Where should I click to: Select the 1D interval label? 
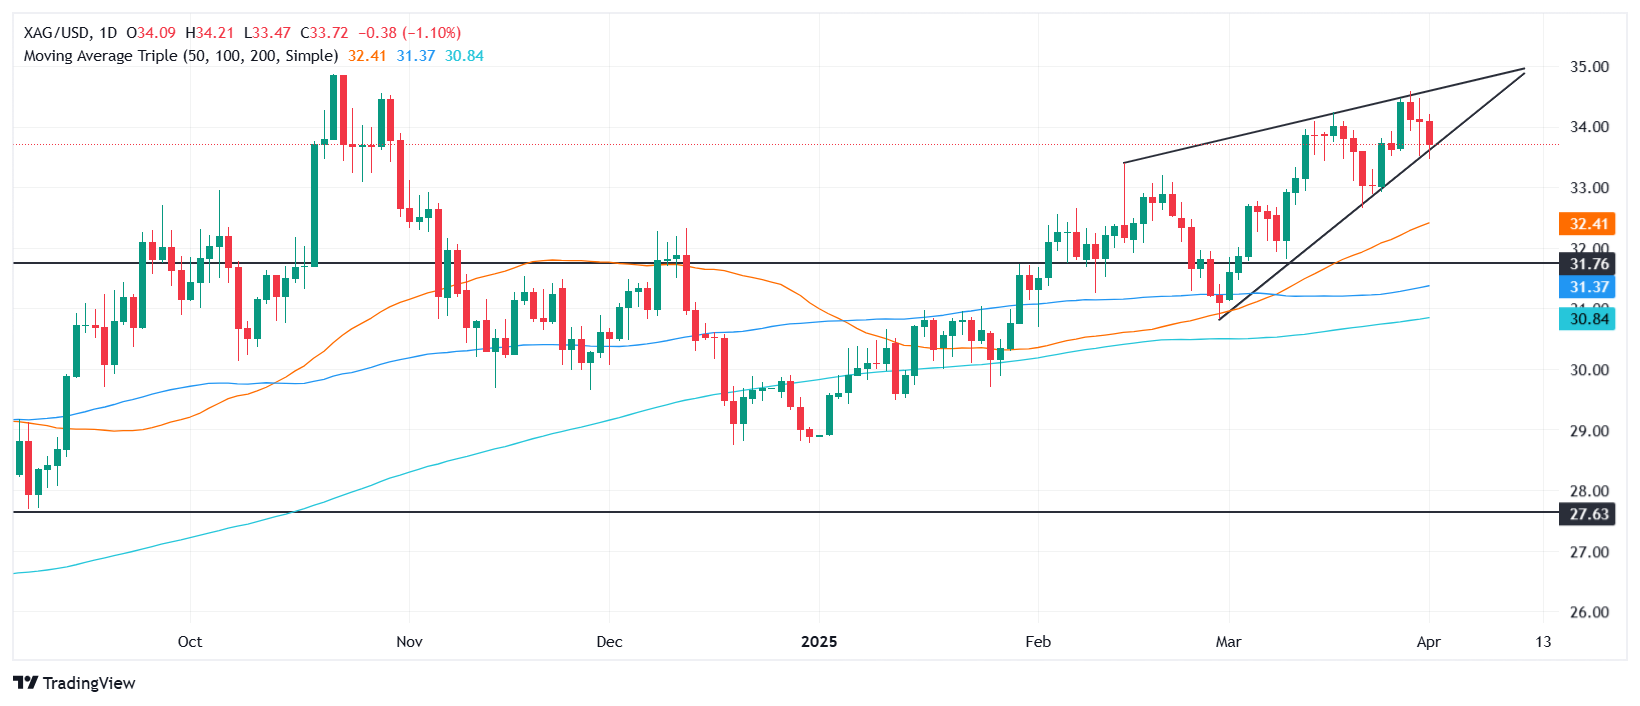[107, 33]
